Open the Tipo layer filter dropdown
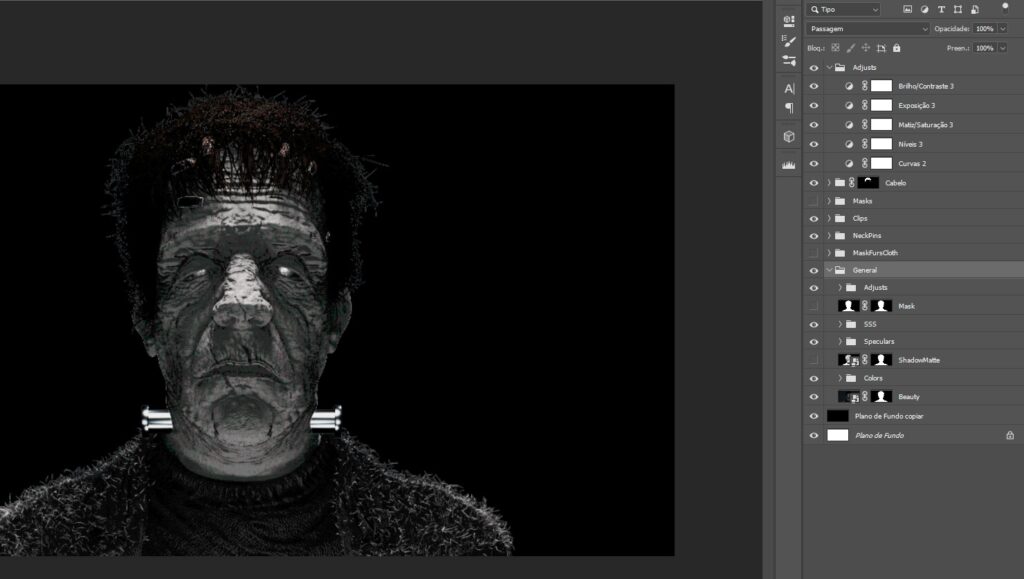Viewport: 1024px width, 579px height. point(845,9)
